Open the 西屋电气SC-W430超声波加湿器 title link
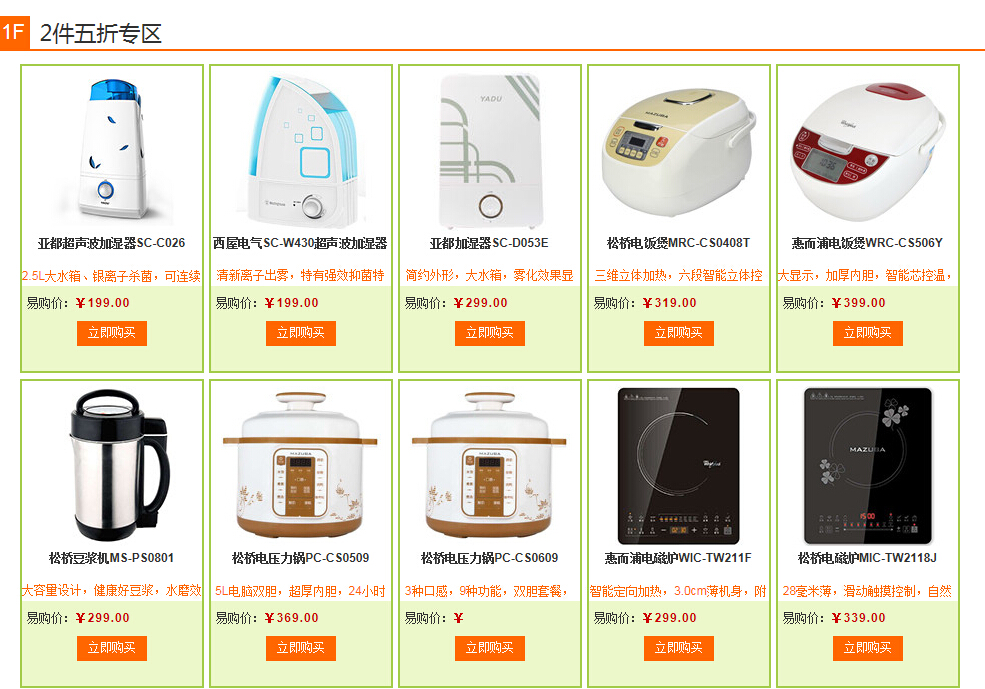Screen dimensions: 985x689 point(300,243)
